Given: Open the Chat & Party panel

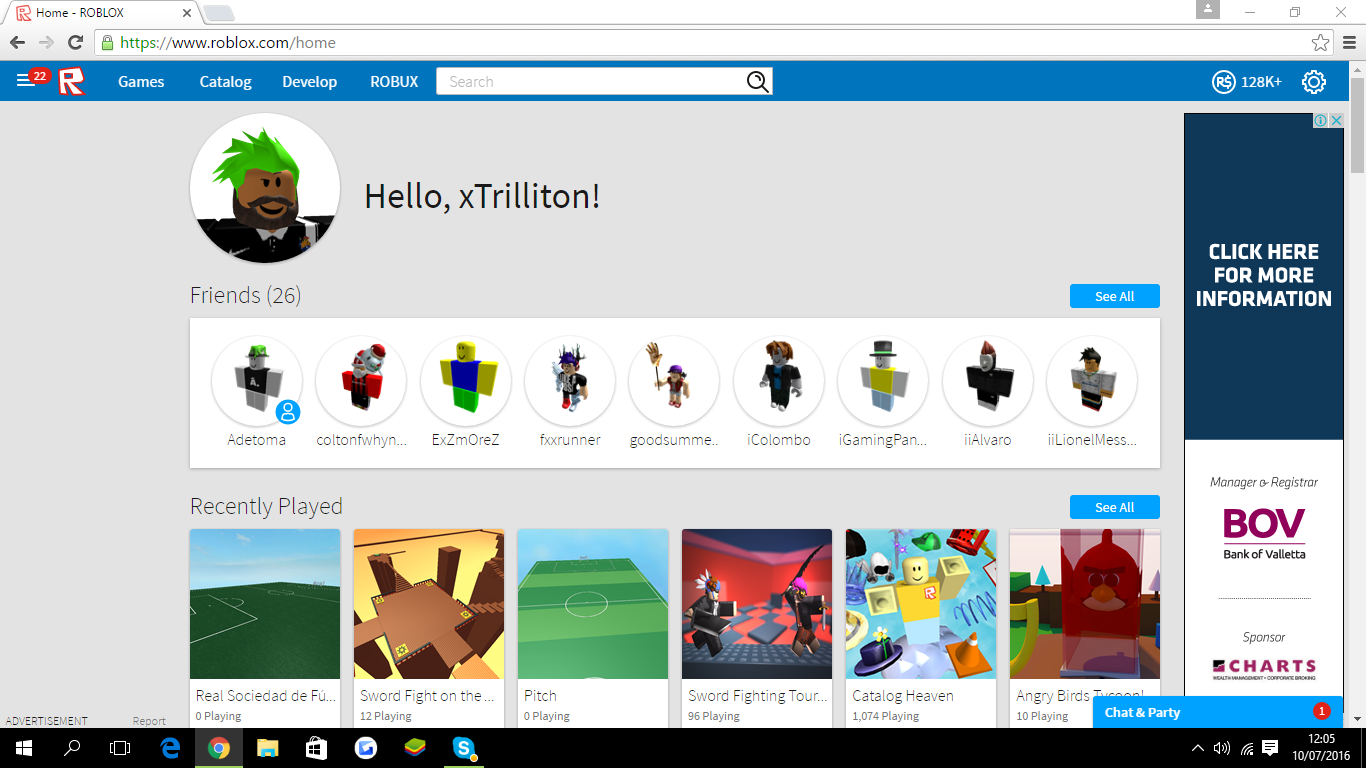Looking at the screenshot, I should coord(1218,712).
